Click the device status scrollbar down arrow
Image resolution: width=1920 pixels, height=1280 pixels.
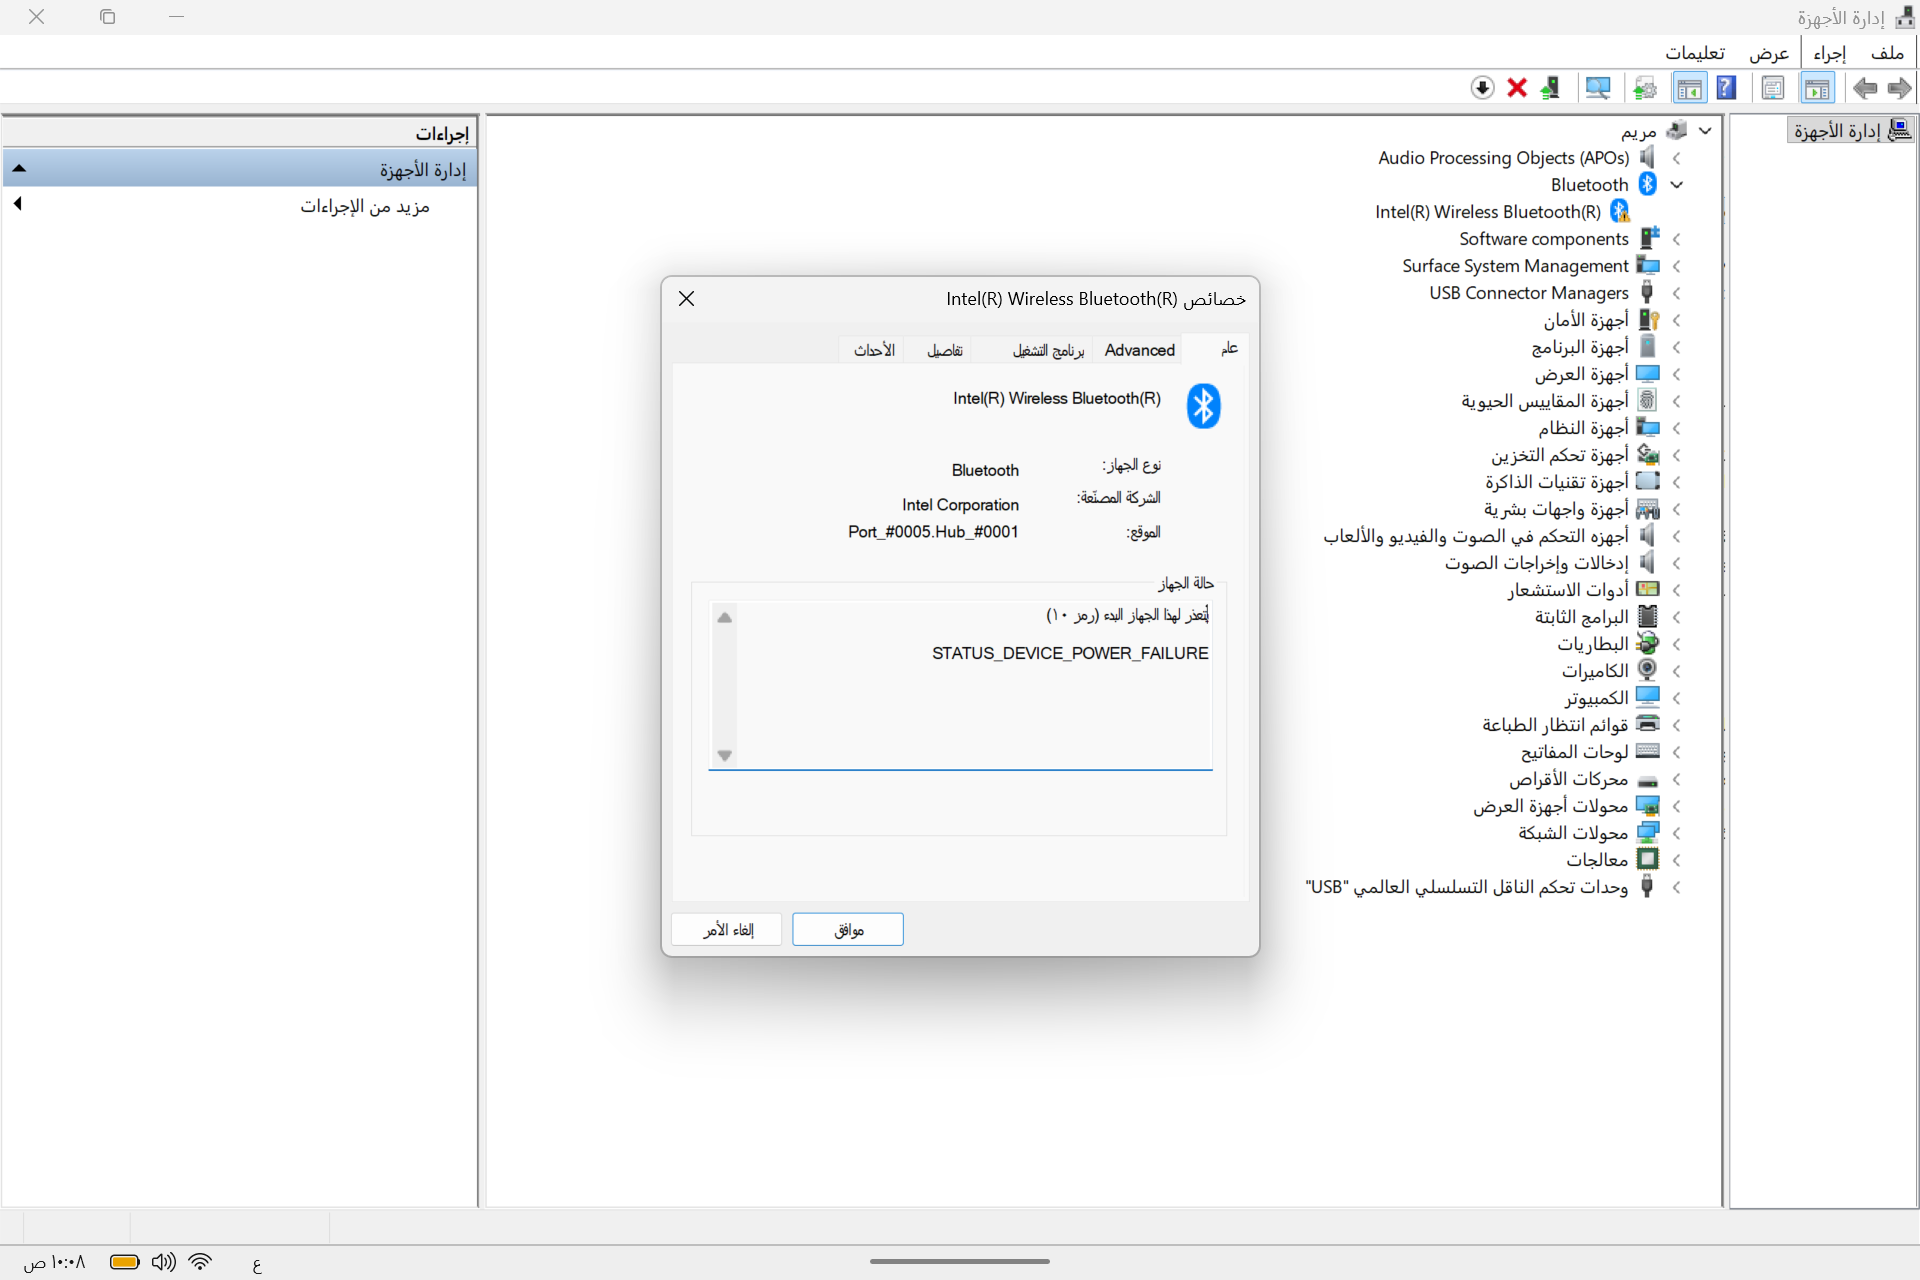tap(725, 756)
